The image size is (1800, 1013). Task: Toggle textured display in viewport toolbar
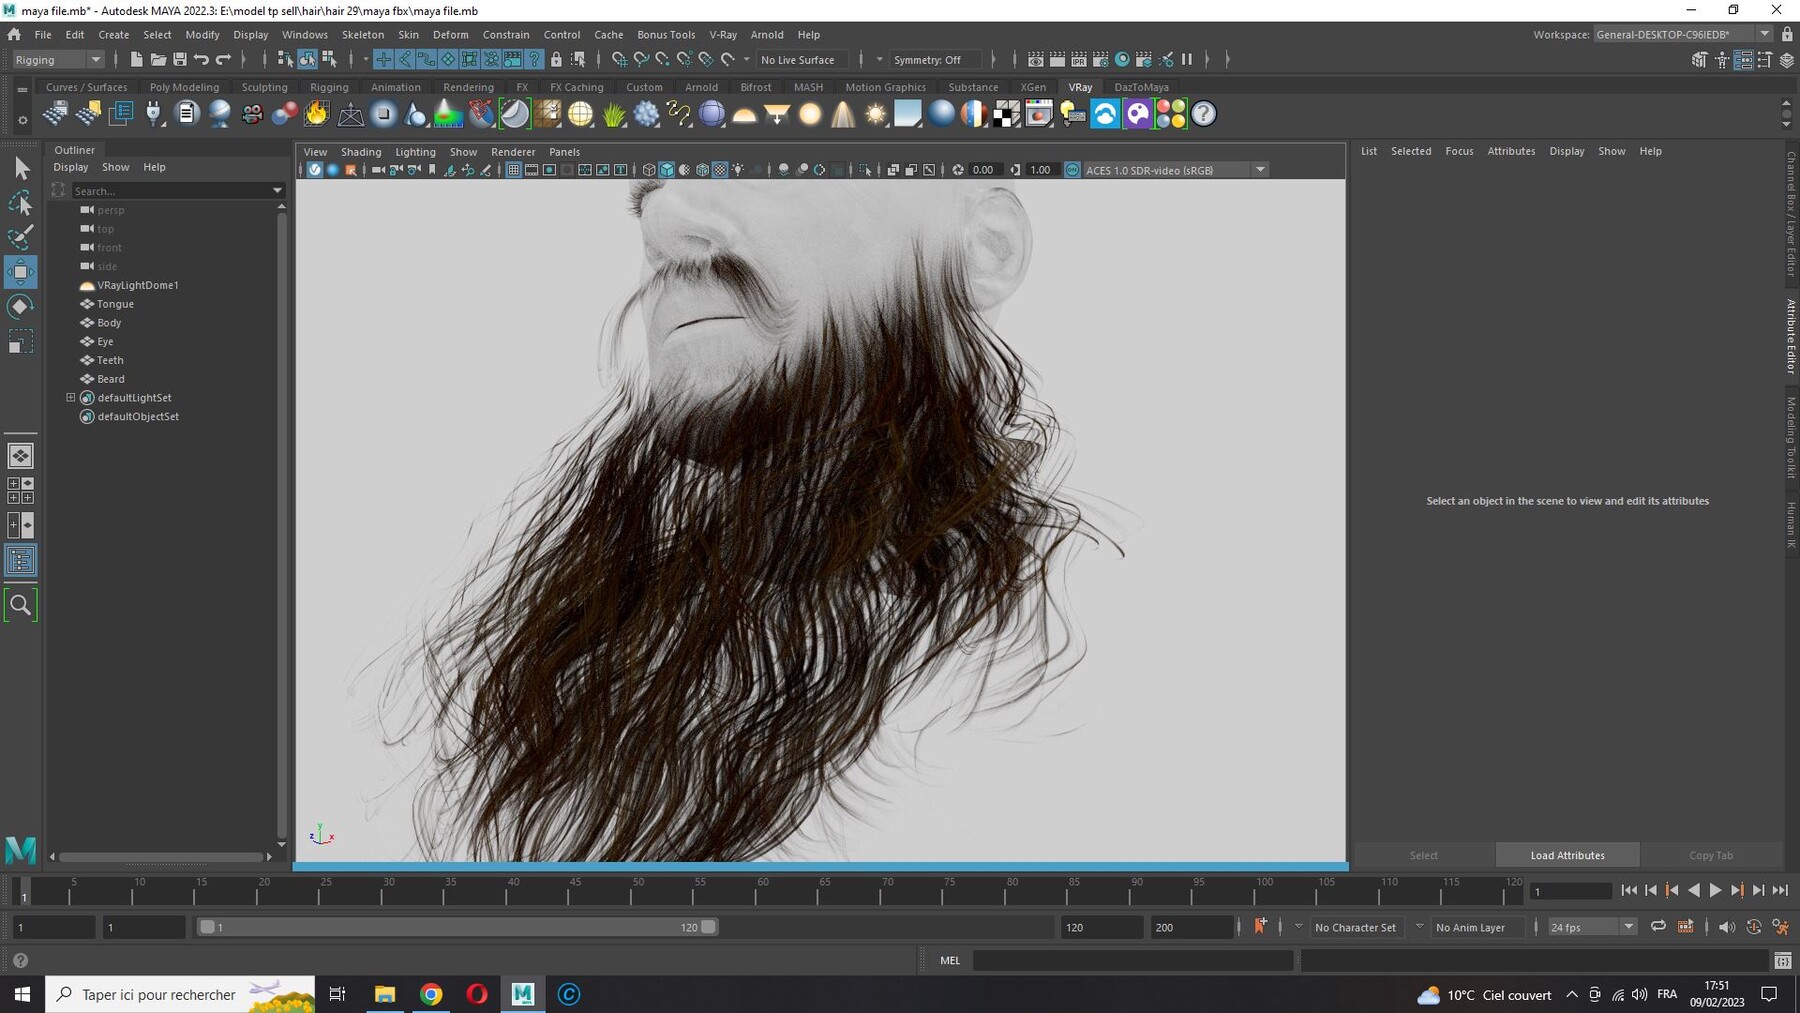click(720, 170)
